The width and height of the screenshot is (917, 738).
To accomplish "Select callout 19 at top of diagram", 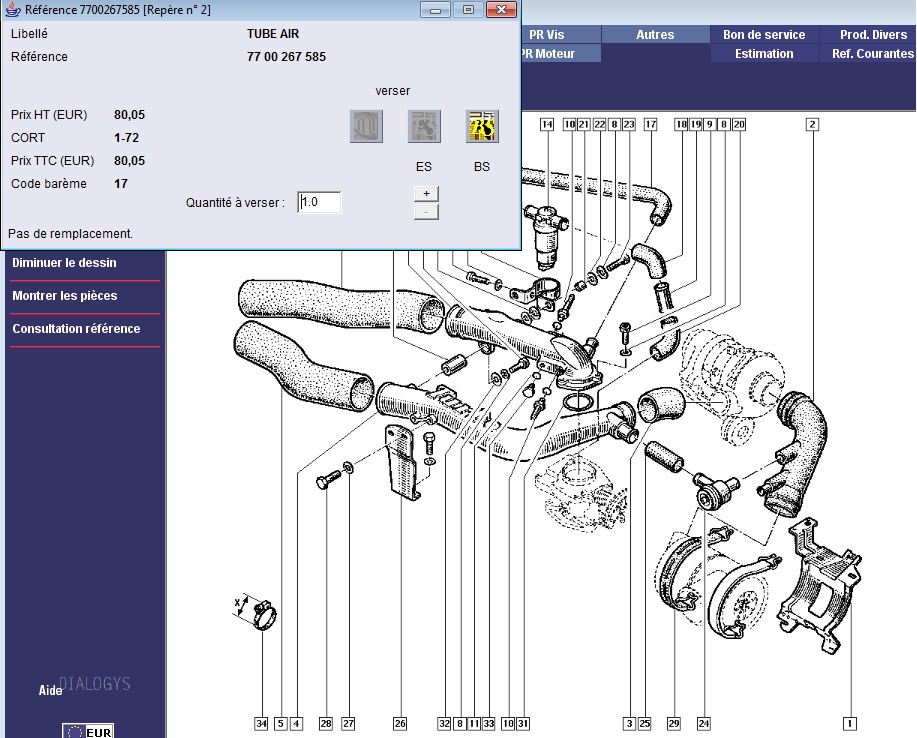I will 695,124.
